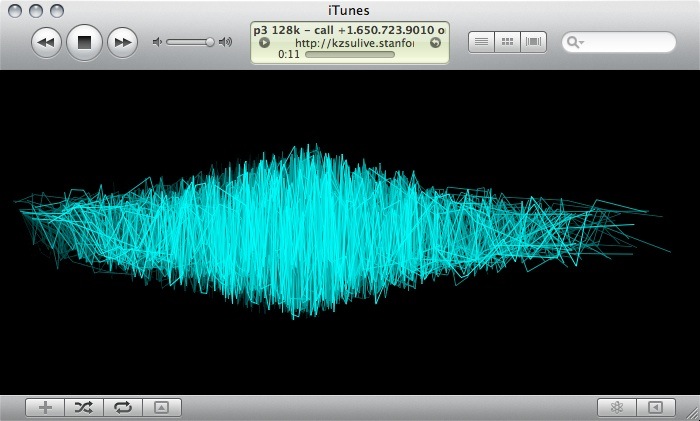Click the stream progress bar at 0:11
The height and width of the screenshot is (421, 700).
[x=350, y=54]
